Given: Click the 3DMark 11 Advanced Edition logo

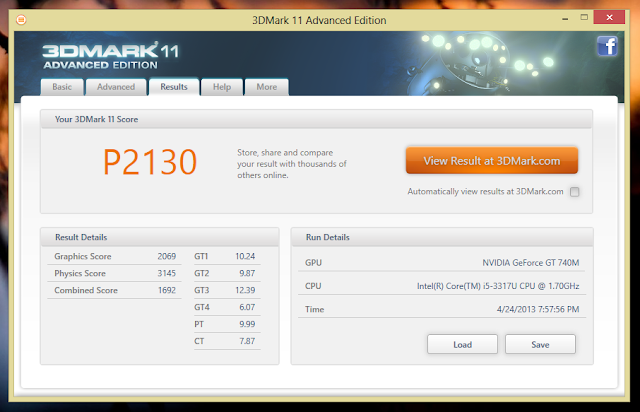Looking at the screenshot, I should tap(110, 55).
